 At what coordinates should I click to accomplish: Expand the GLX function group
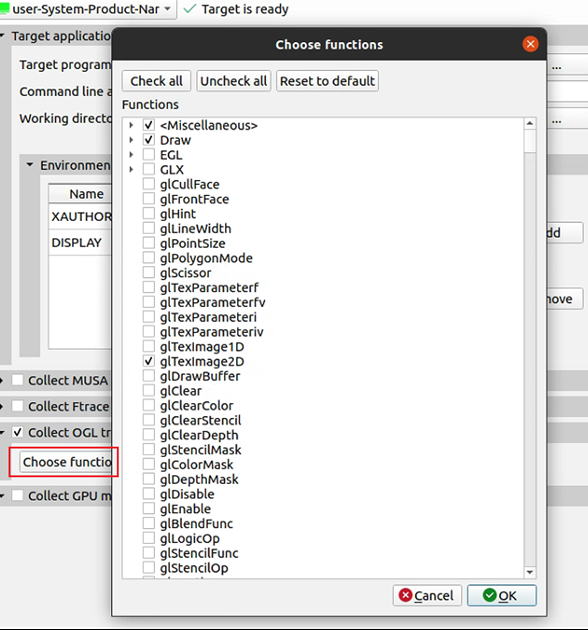click(x=131, y=170)
